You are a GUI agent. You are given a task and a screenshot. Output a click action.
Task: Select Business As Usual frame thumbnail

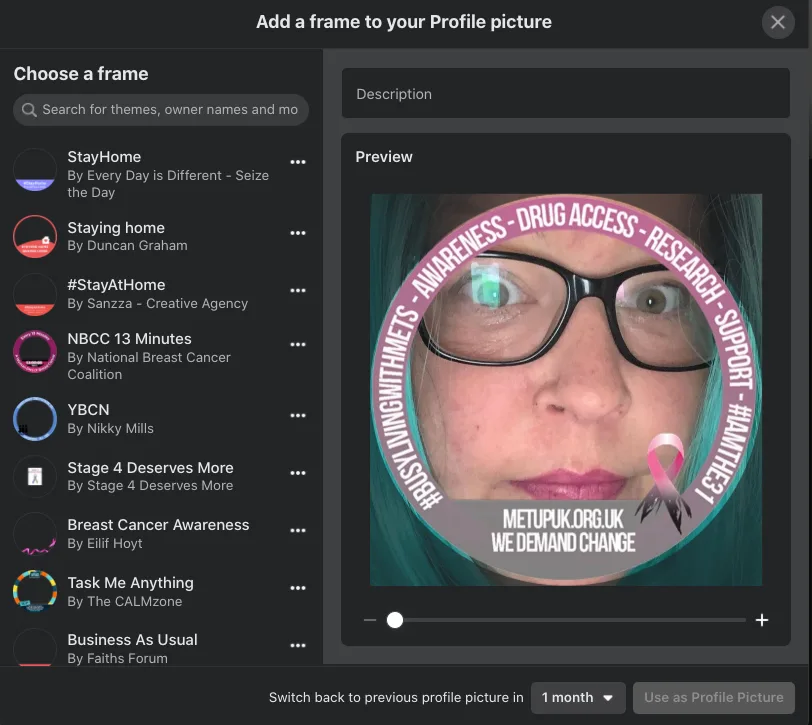coord(35,647)
